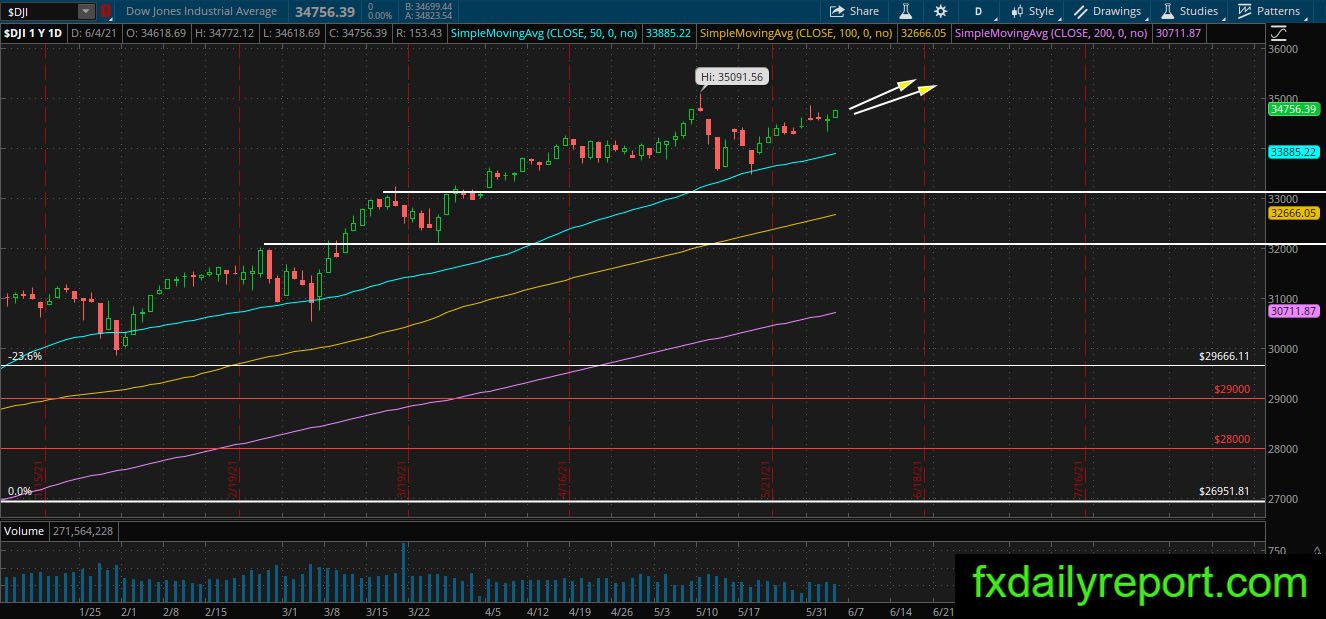Click the red symbol-link clipboard icon
1326x619 pixels.
click(x=107, y=11)
